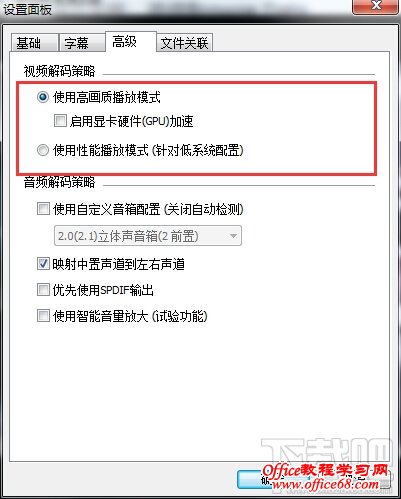Choose 使用性能播放模式 radio option

43,150
